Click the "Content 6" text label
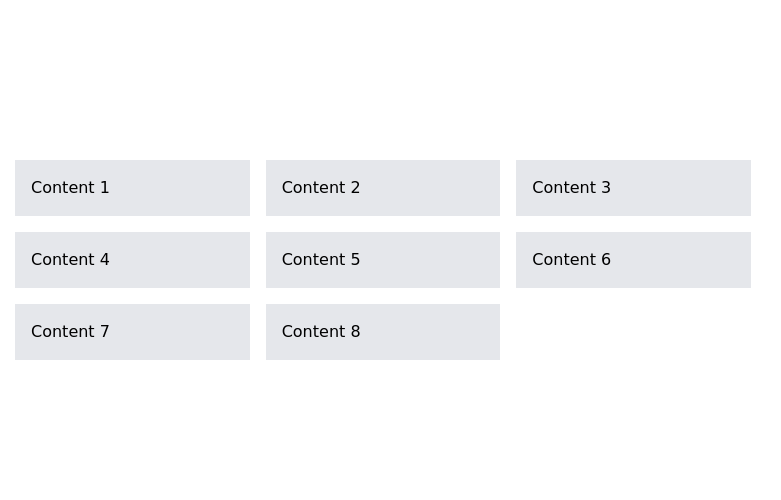Image resolution: width=781 pixels, height=500 pixels. coord(571,260)
